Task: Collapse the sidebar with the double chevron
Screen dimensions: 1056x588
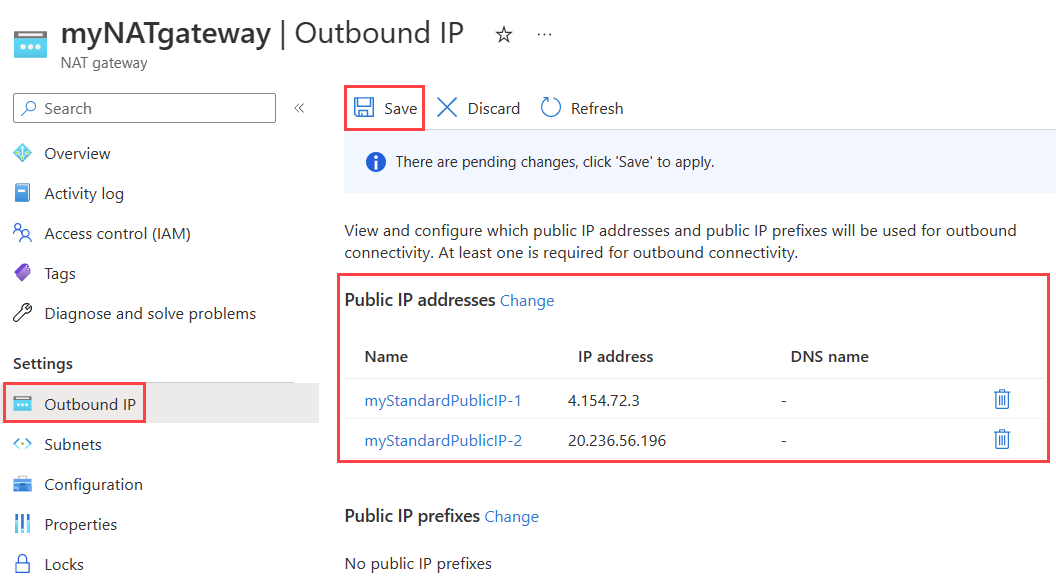Action: coord(299,108)
